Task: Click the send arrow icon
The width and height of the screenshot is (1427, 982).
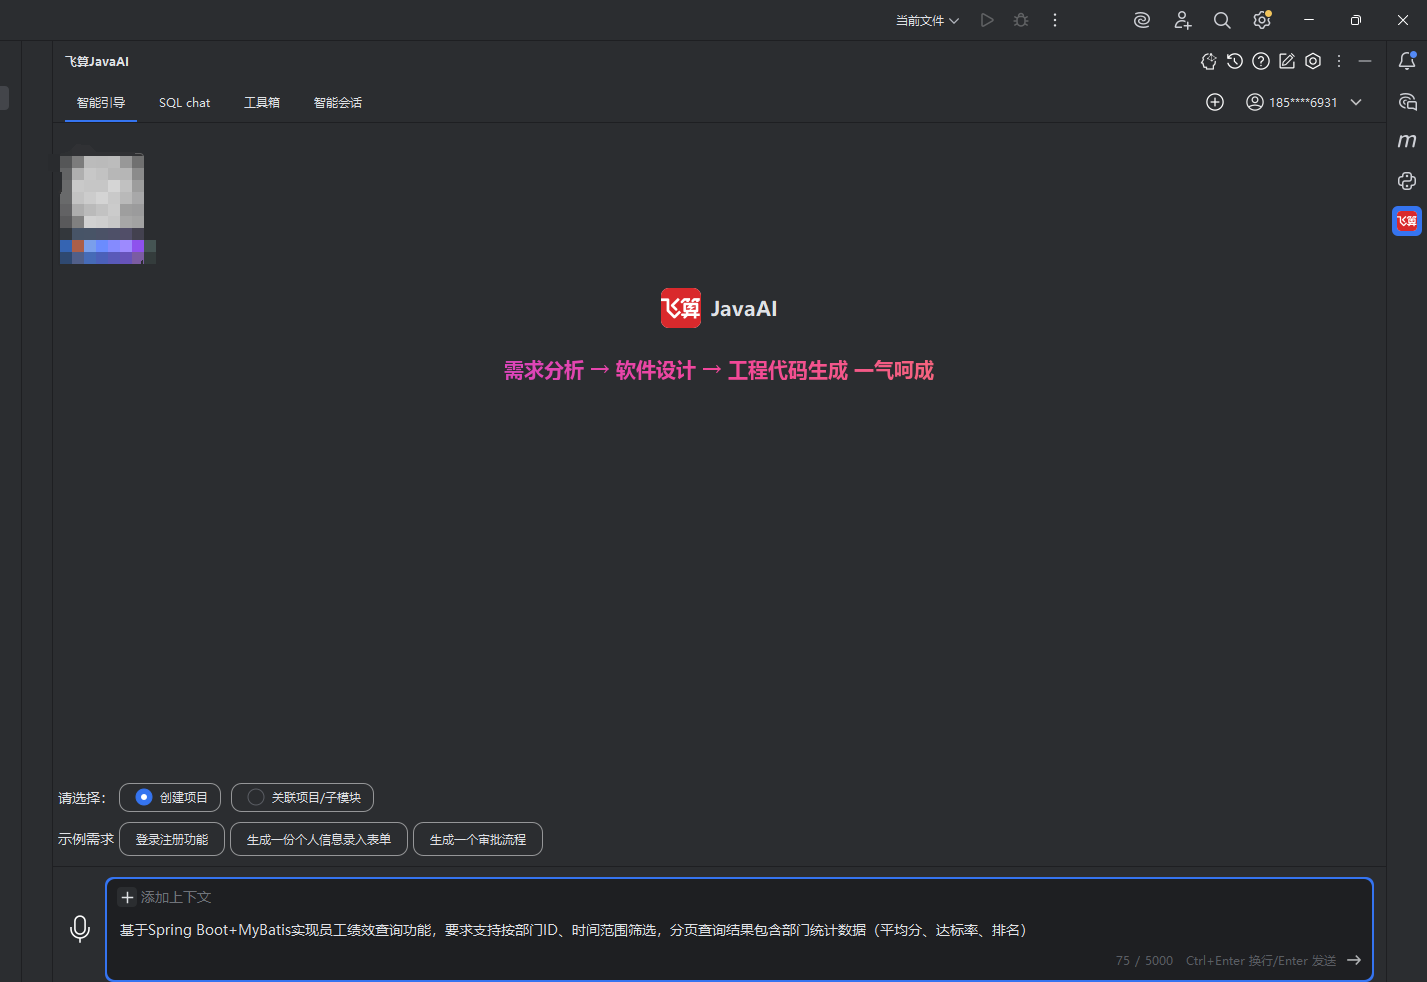Action: [x=1354, y=960]
